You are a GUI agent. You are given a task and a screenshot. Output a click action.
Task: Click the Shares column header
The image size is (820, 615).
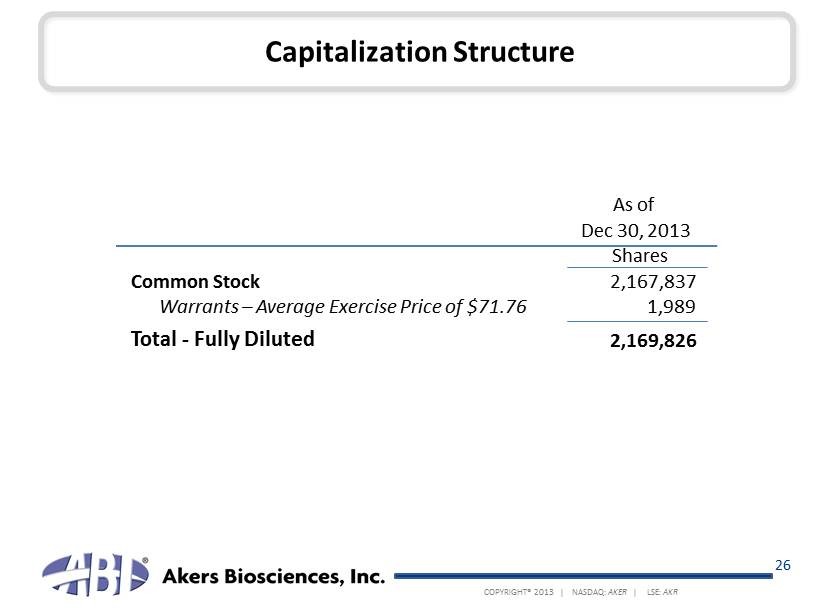(x=639, y=256)
